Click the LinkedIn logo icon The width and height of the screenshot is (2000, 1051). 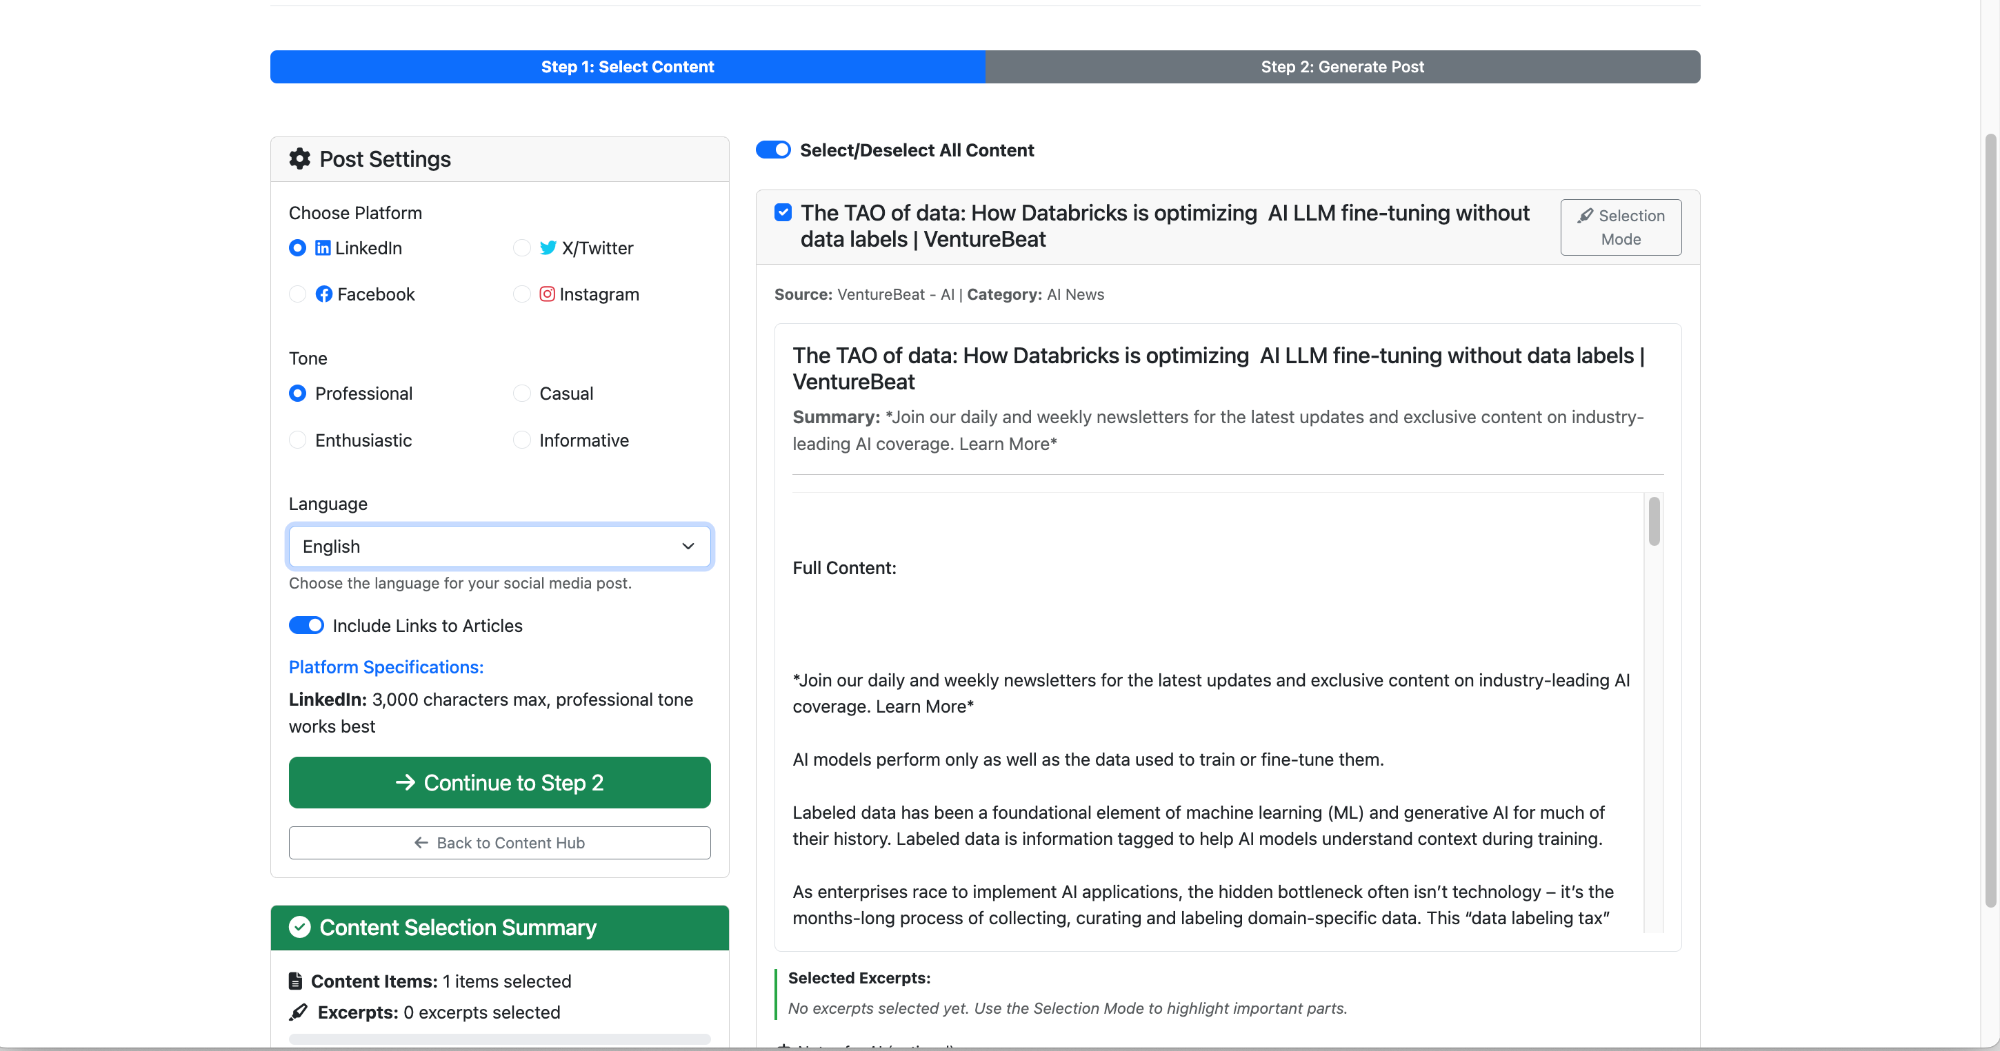323,248
